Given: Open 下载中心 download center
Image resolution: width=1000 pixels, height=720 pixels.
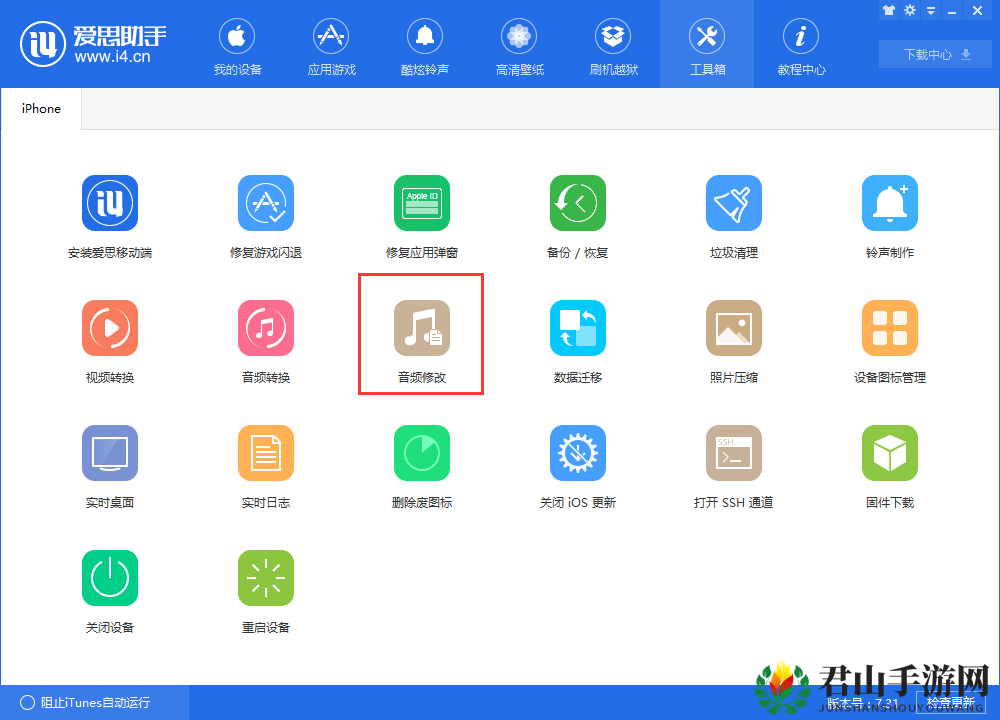Looking at the screenshot, I should [935, 54].
